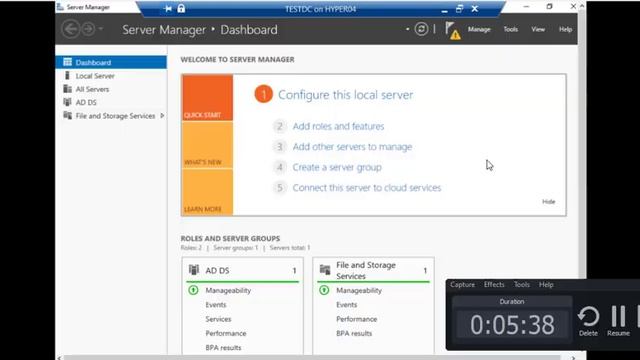Viewport: 640px width, 360px height.
Task: Click the Dashboard sidebar icon
Action: pyautogui.click(x=67, y=62)
